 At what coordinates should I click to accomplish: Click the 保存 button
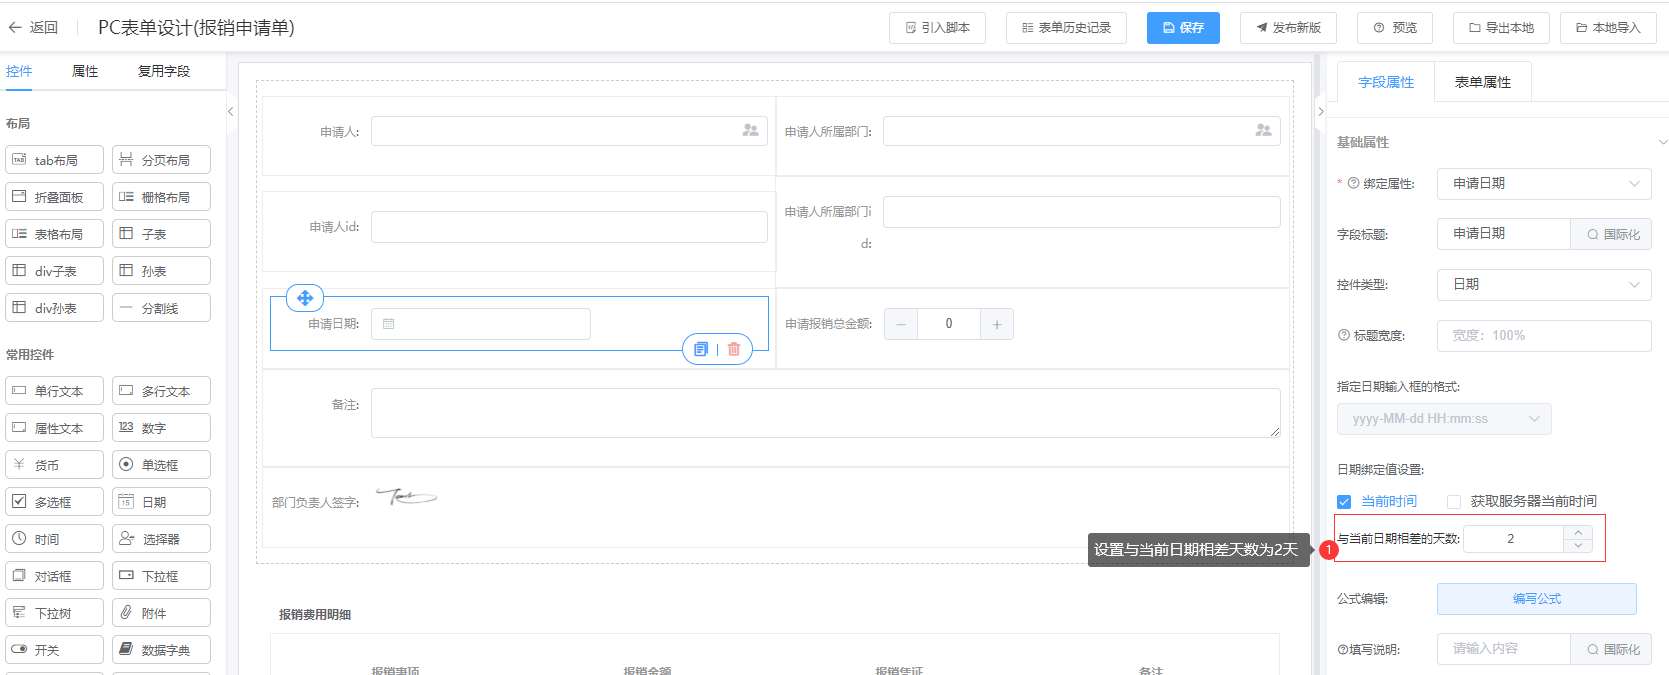(x=1183, y=28)
